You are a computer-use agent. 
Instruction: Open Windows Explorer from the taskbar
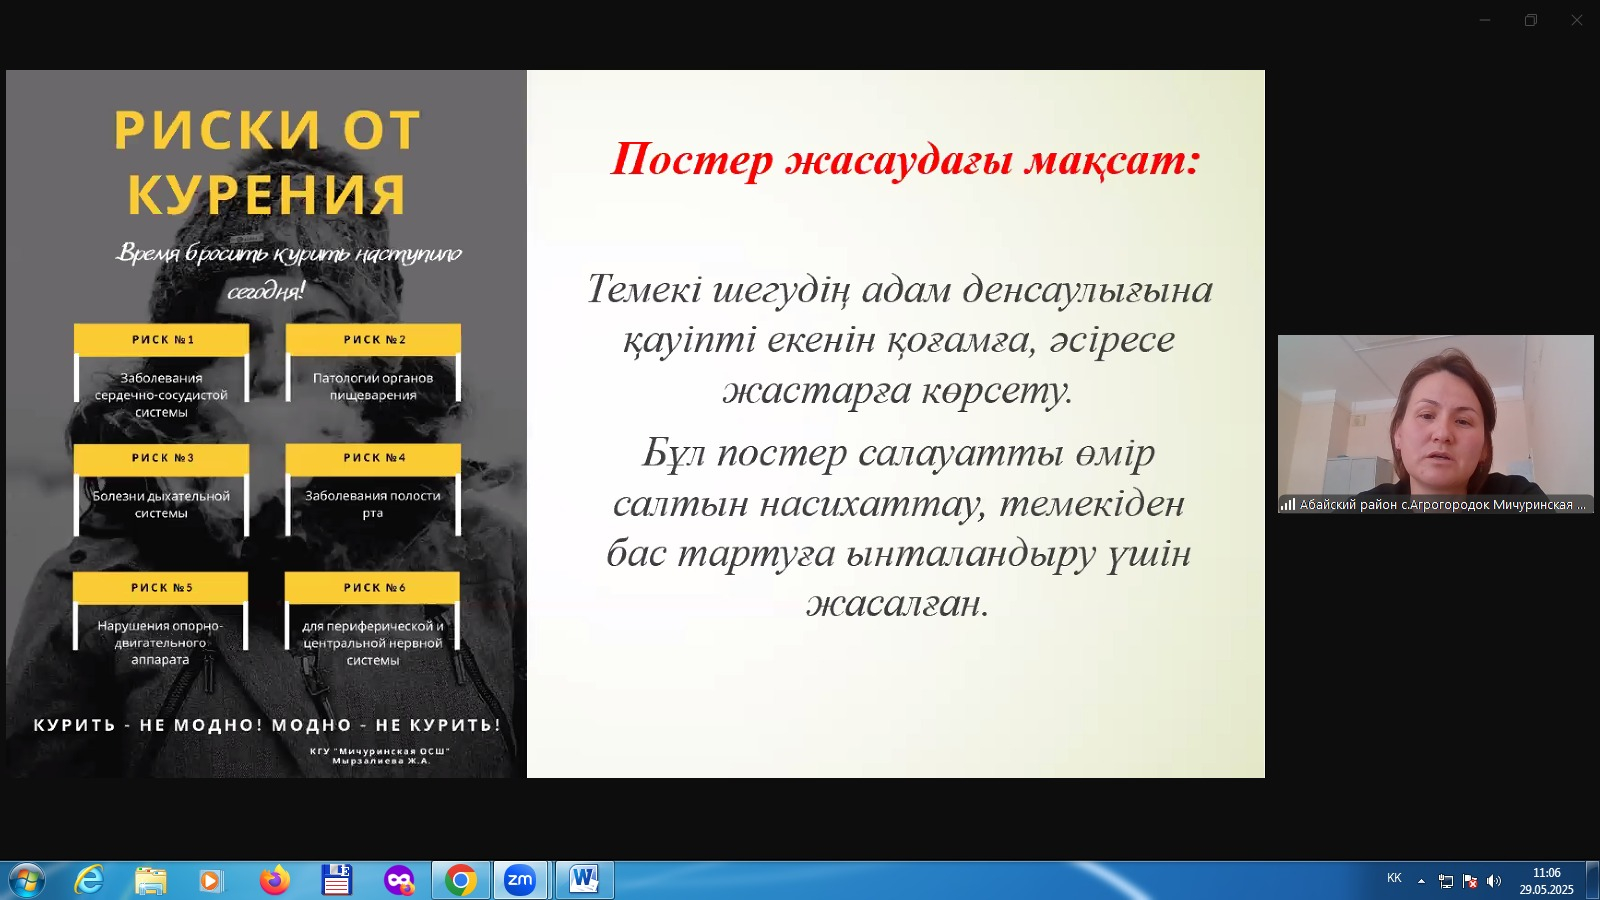pyautogui.click(x=150, y=881)
